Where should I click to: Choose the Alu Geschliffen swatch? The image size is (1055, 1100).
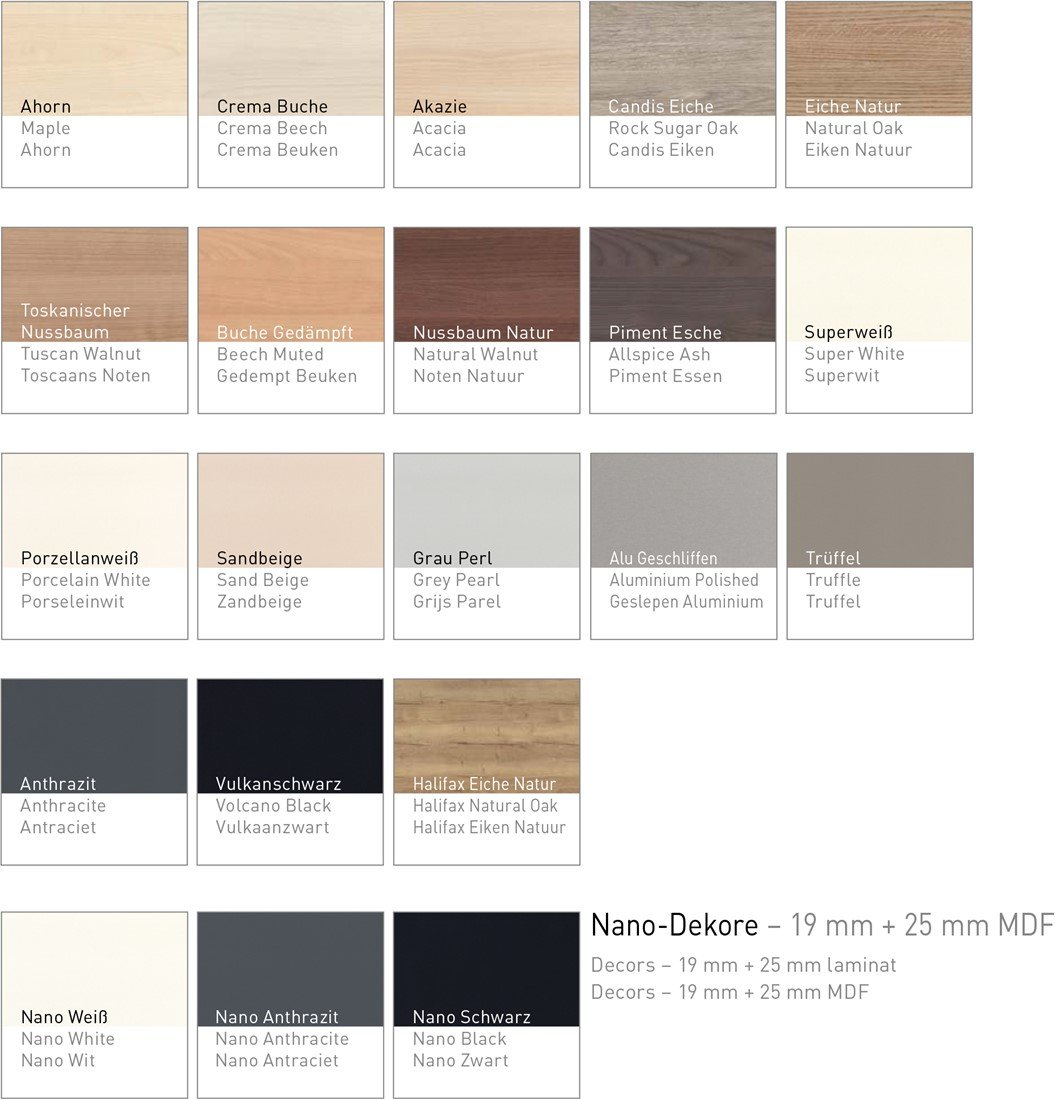(x=683, y=510)
